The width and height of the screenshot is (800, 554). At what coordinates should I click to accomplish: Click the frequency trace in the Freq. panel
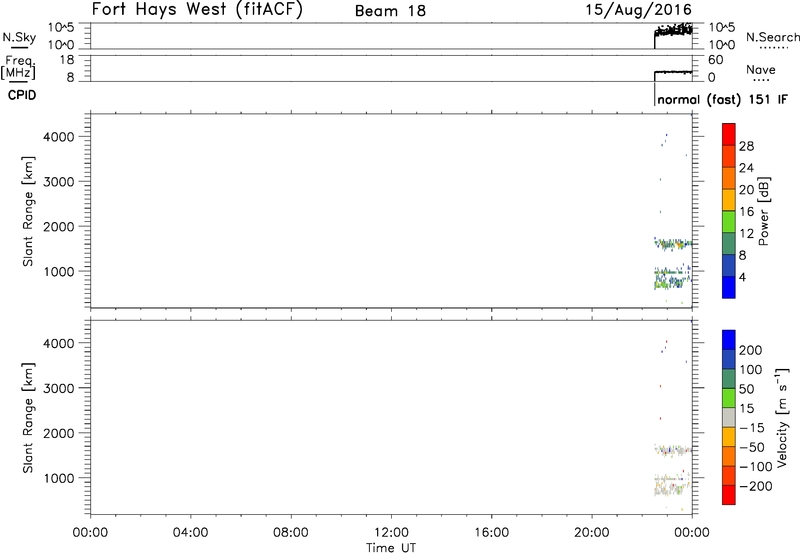(673, 72)
